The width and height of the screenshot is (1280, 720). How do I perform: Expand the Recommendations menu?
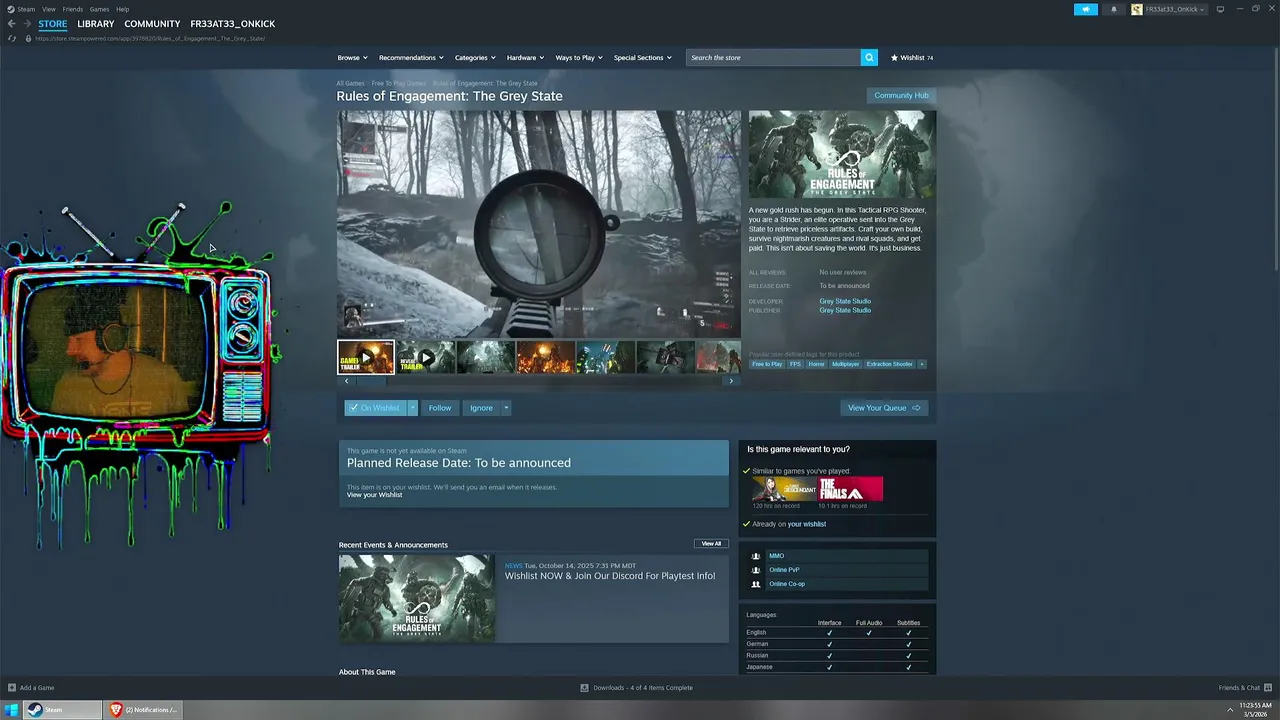(411, 57)
